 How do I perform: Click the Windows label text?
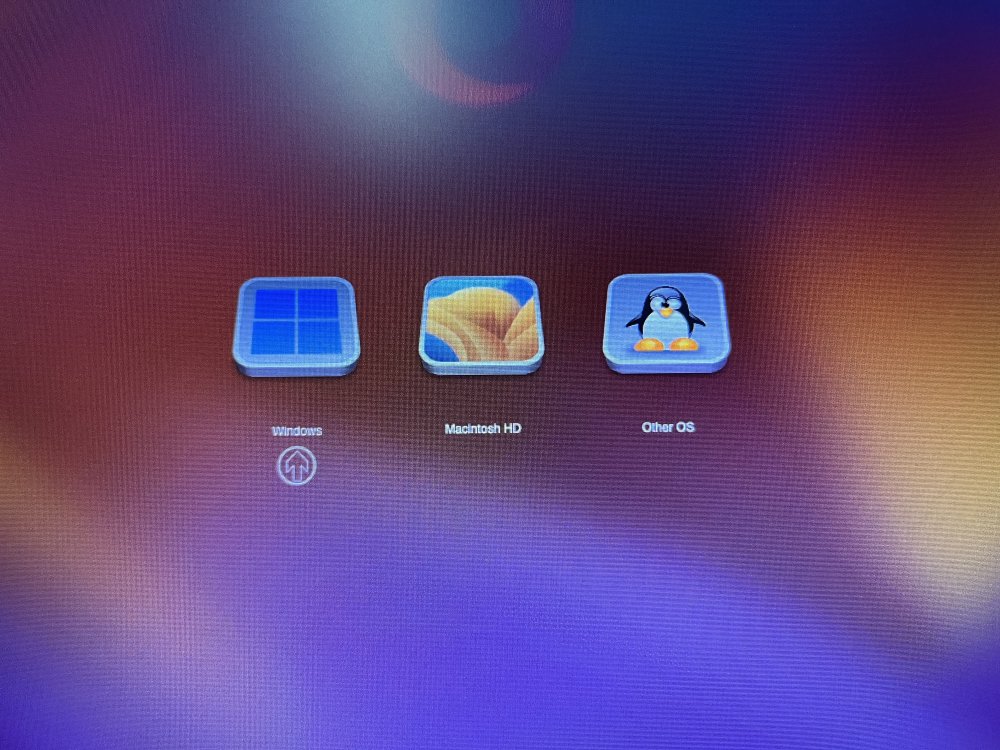(x=297, y=431)
